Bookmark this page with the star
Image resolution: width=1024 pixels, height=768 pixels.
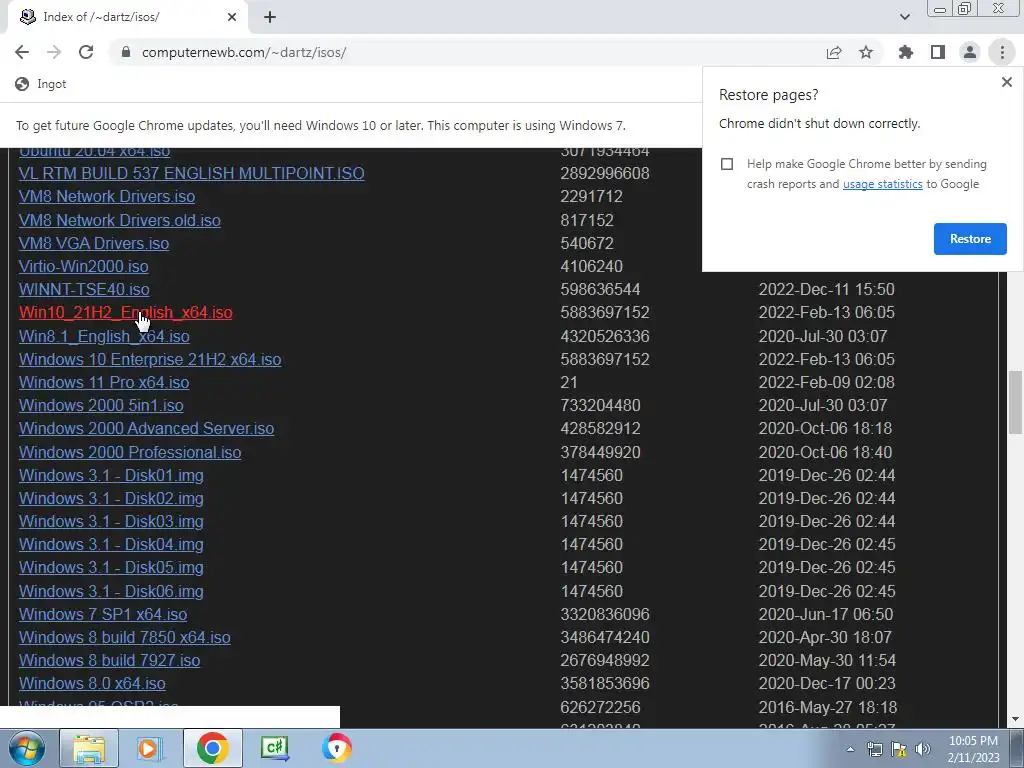coord(866,52)
